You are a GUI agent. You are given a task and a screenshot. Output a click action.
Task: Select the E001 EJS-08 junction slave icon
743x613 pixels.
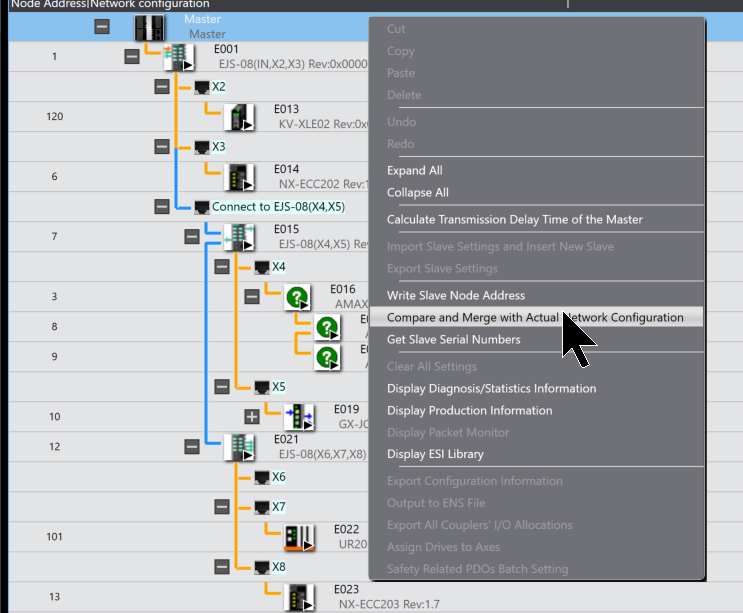point(179,57)
